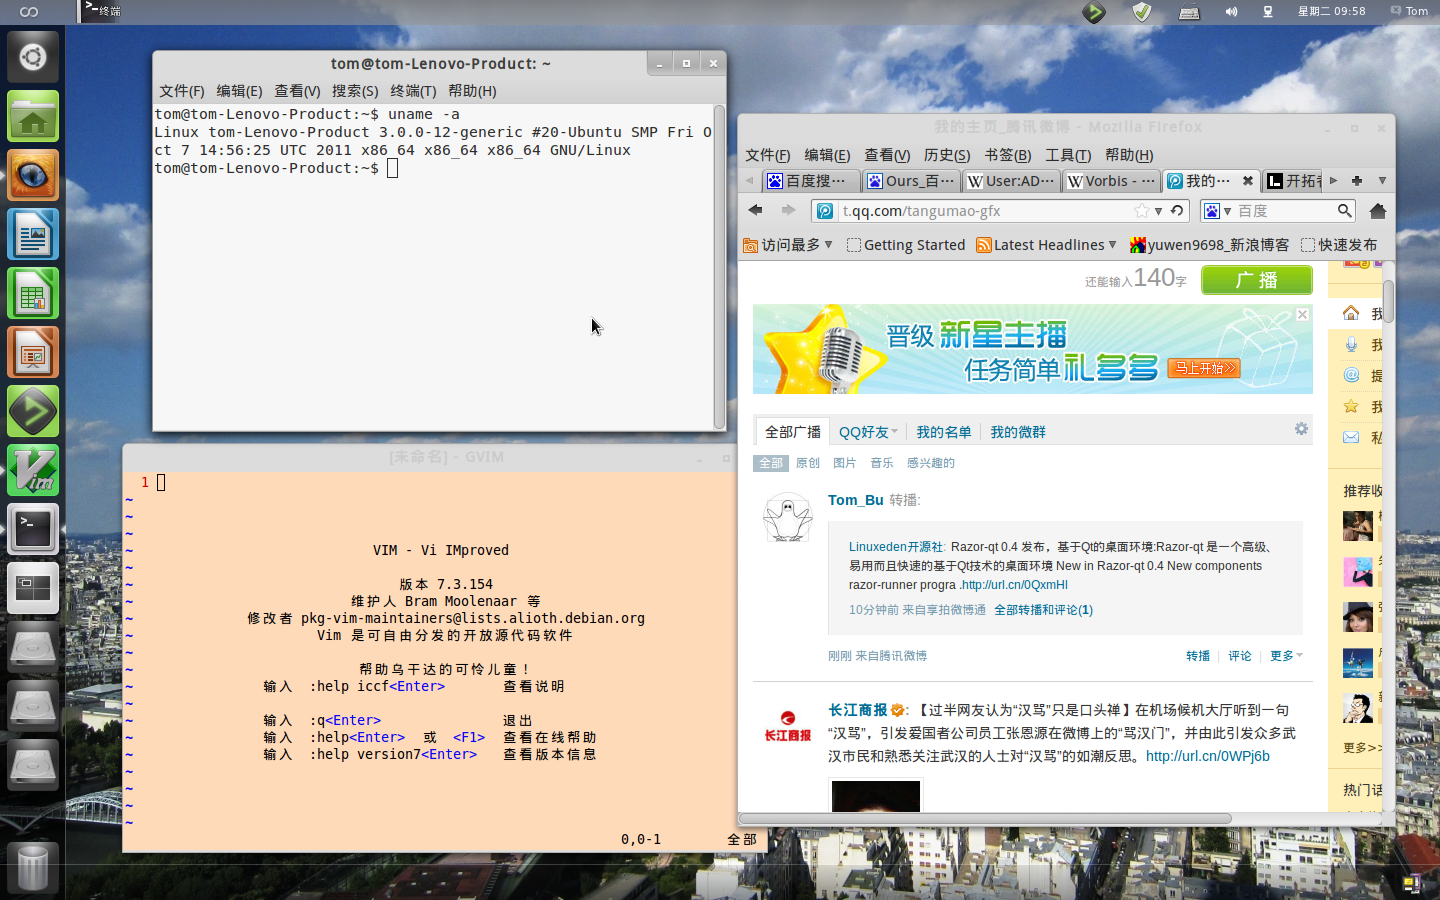This screenshot has height=900, width=1440.
Task: Select the 我的名单 feed tab
Action: (x=944, y=432)
